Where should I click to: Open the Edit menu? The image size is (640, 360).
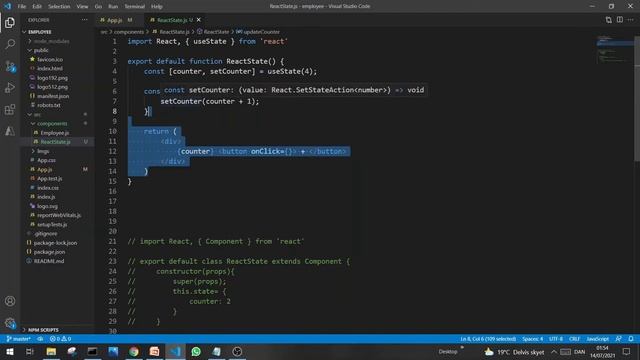click(37, 7)
